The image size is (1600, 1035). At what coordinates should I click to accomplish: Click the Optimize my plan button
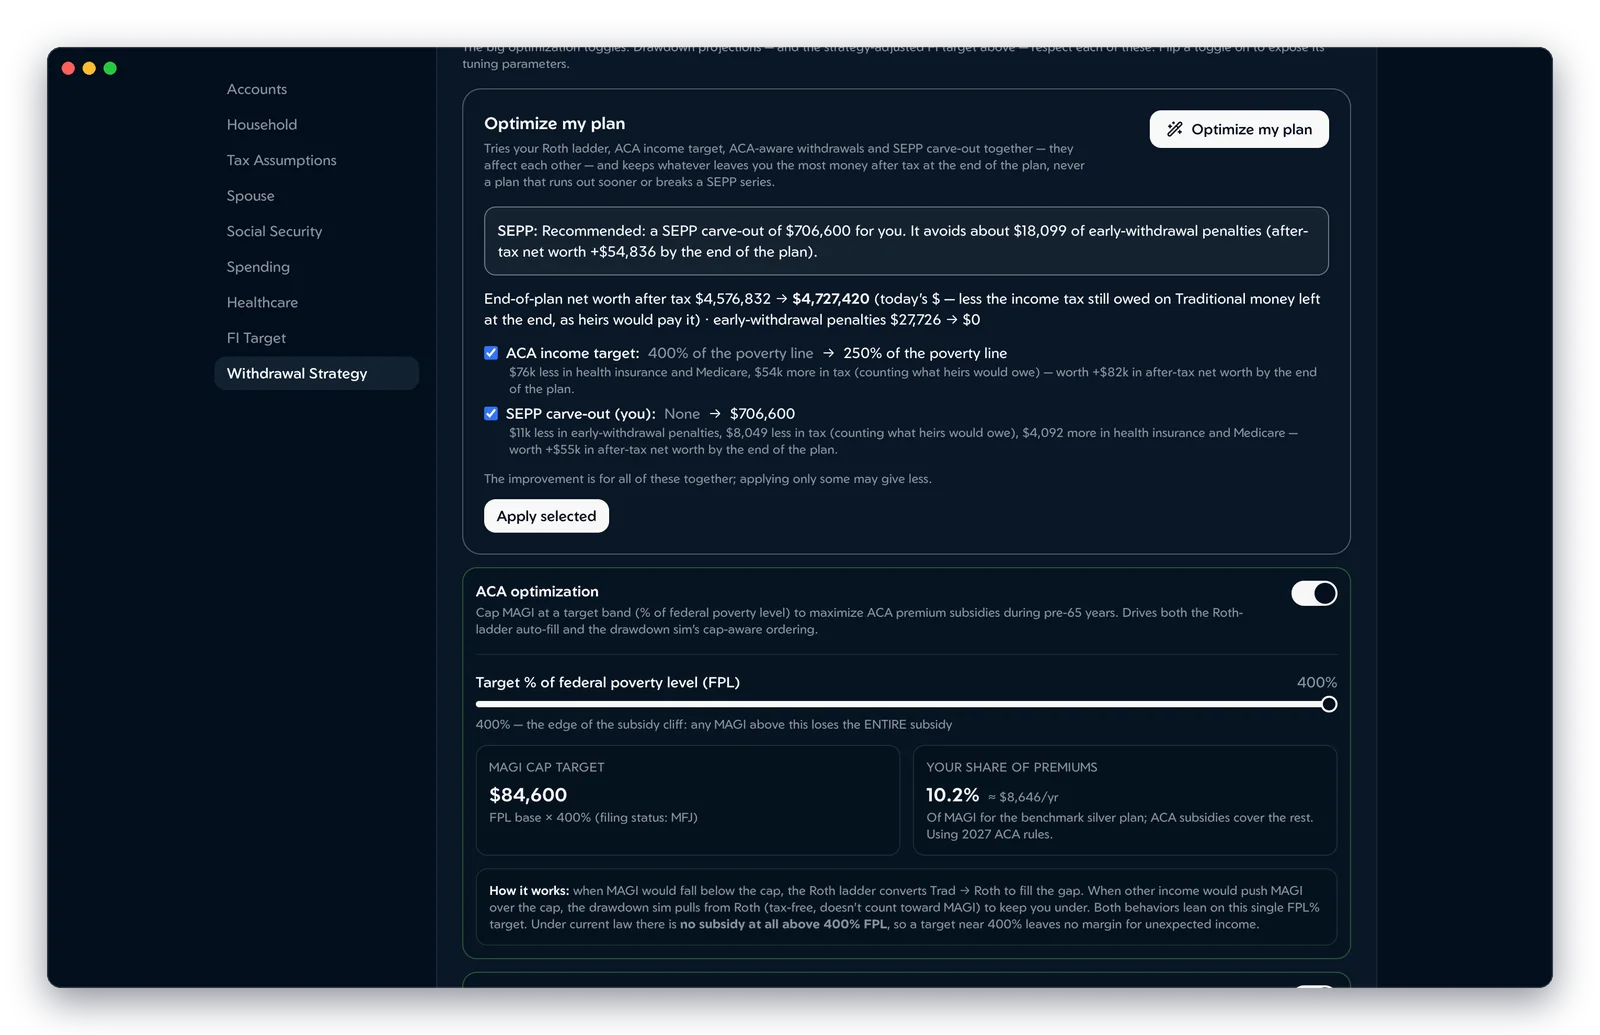click(x=1239, y=129)
